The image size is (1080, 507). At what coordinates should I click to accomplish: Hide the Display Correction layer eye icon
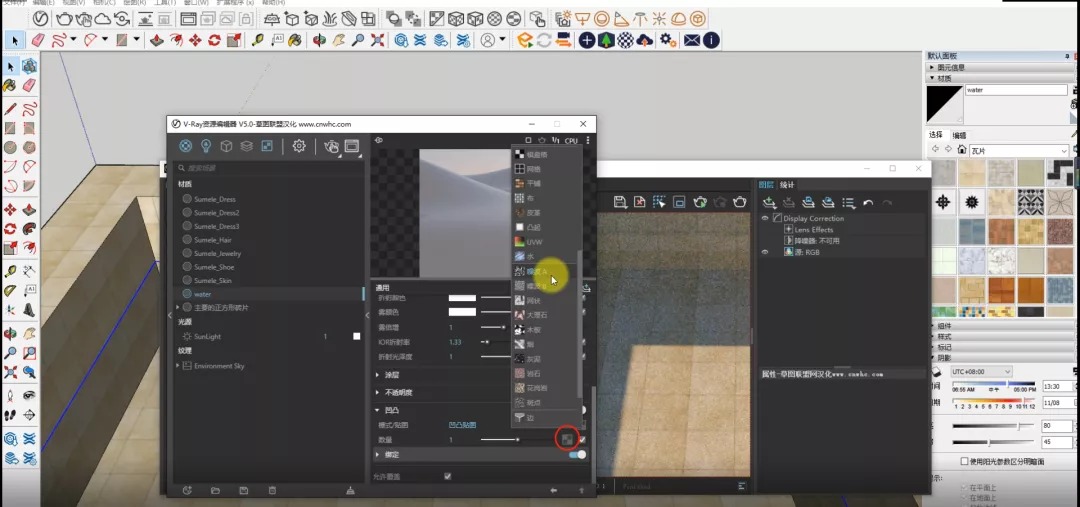(764, 218)
